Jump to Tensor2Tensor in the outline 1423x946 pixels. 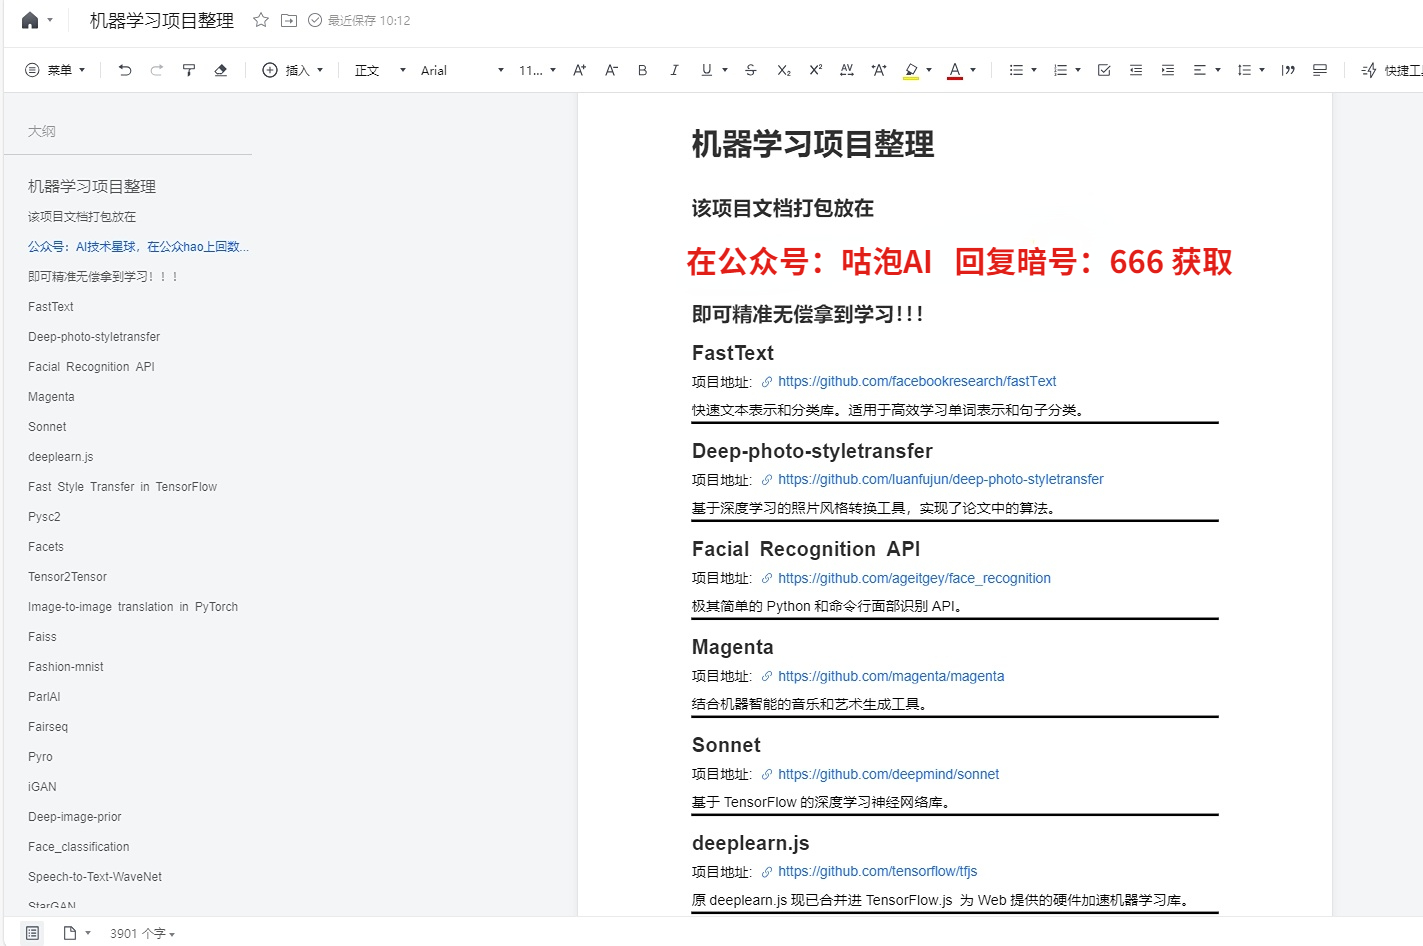coord(67,577)
